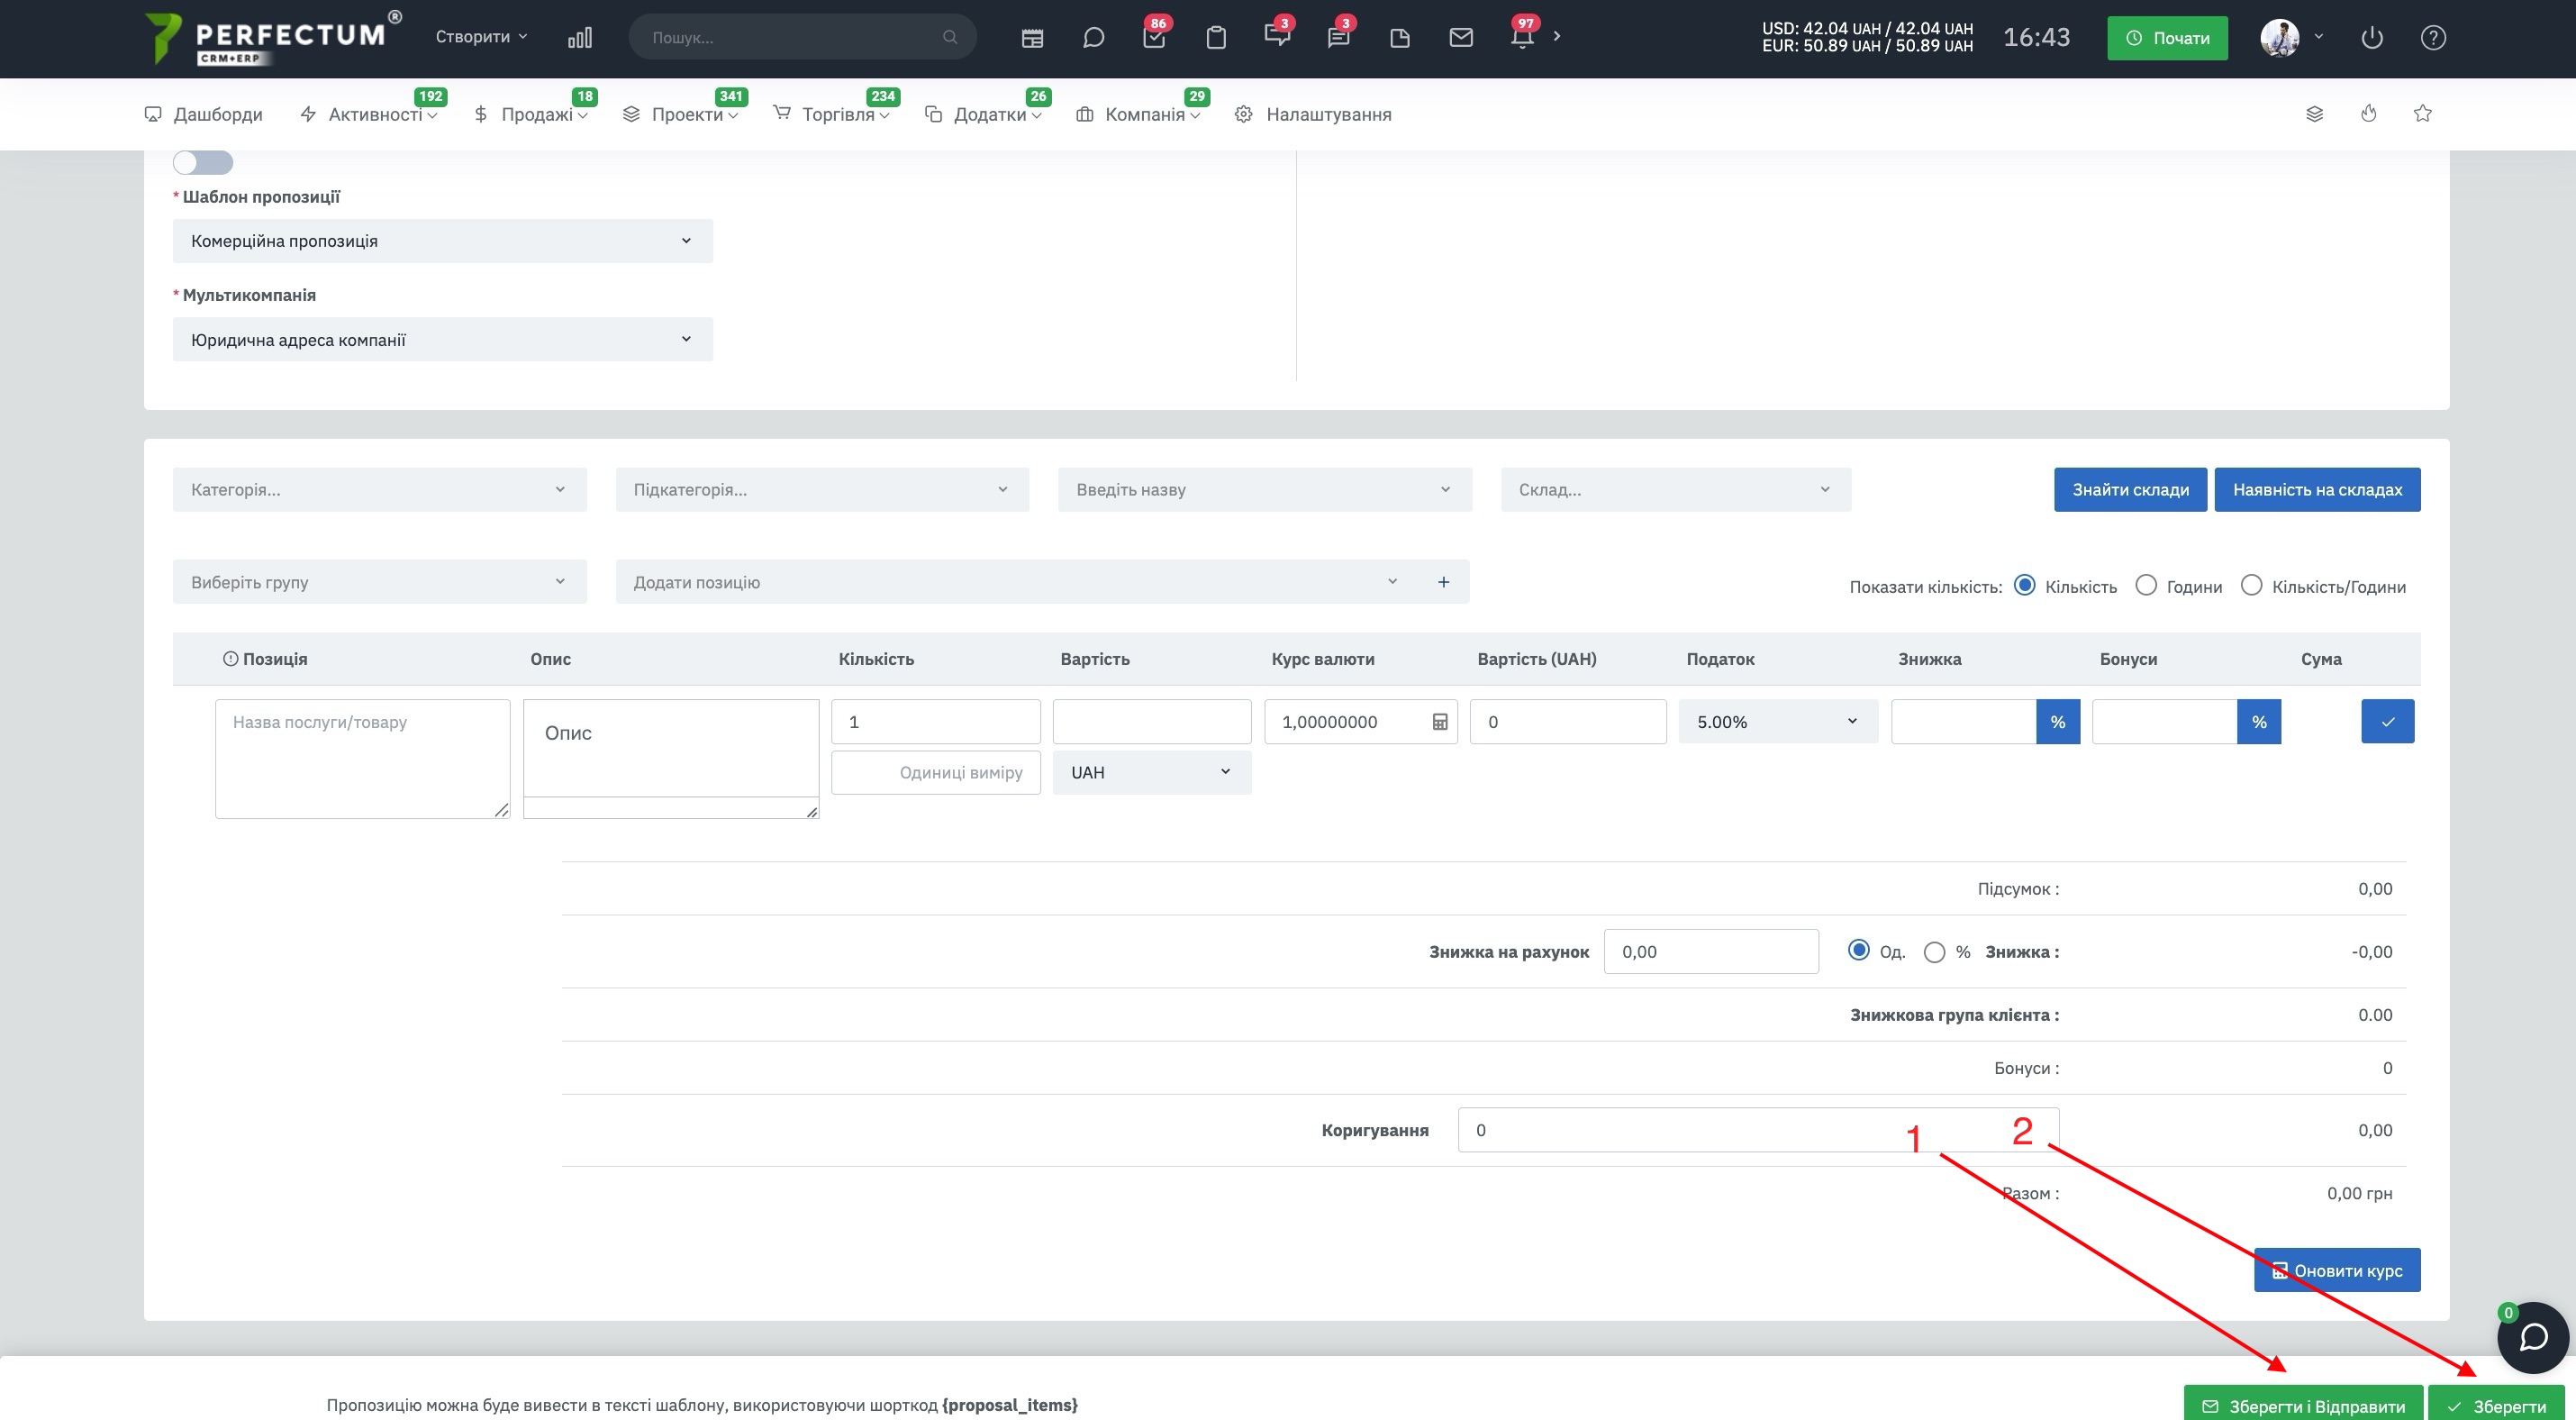Open the statistics bar chart icon

(x=580, y=38)
